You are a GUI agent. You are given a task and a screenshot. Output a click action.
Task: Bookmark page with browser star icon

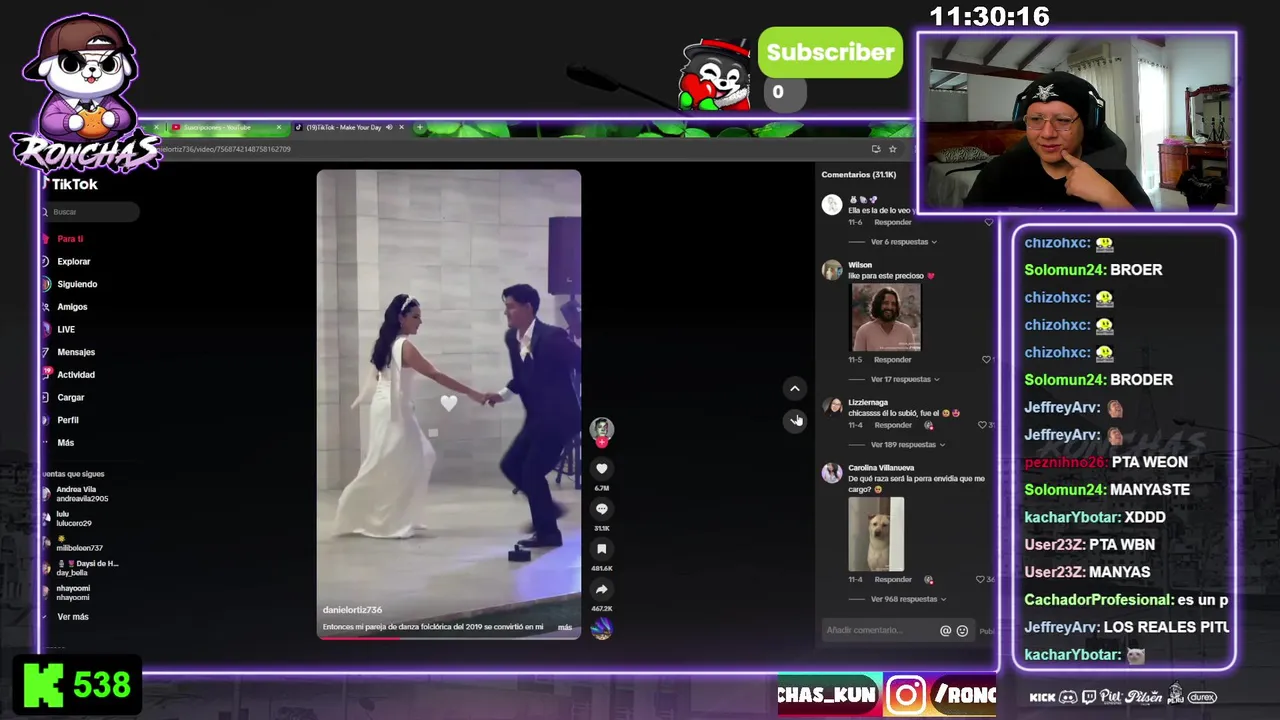893,149
